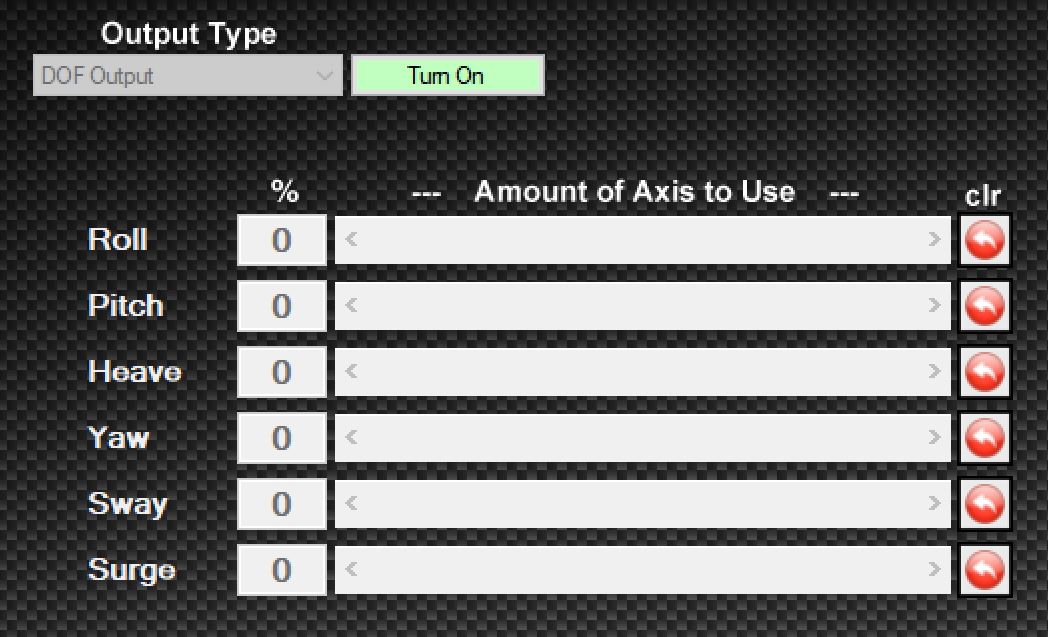Toggle output with the Turn On button
Screen dimensions: 1048x637
pos(447,76)
